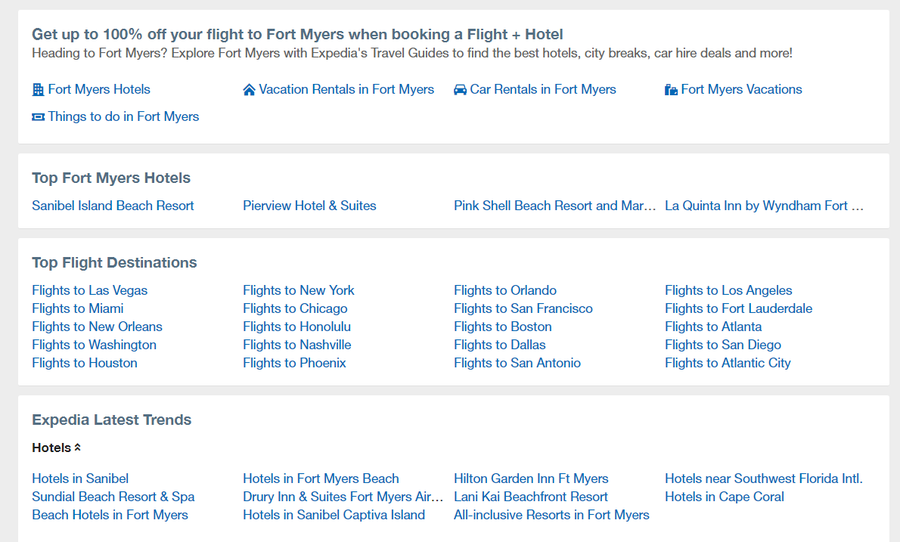Click the ticket icon for Things to do
The height and width of the screenshot is (542, 900).
[x=38, y=117]
